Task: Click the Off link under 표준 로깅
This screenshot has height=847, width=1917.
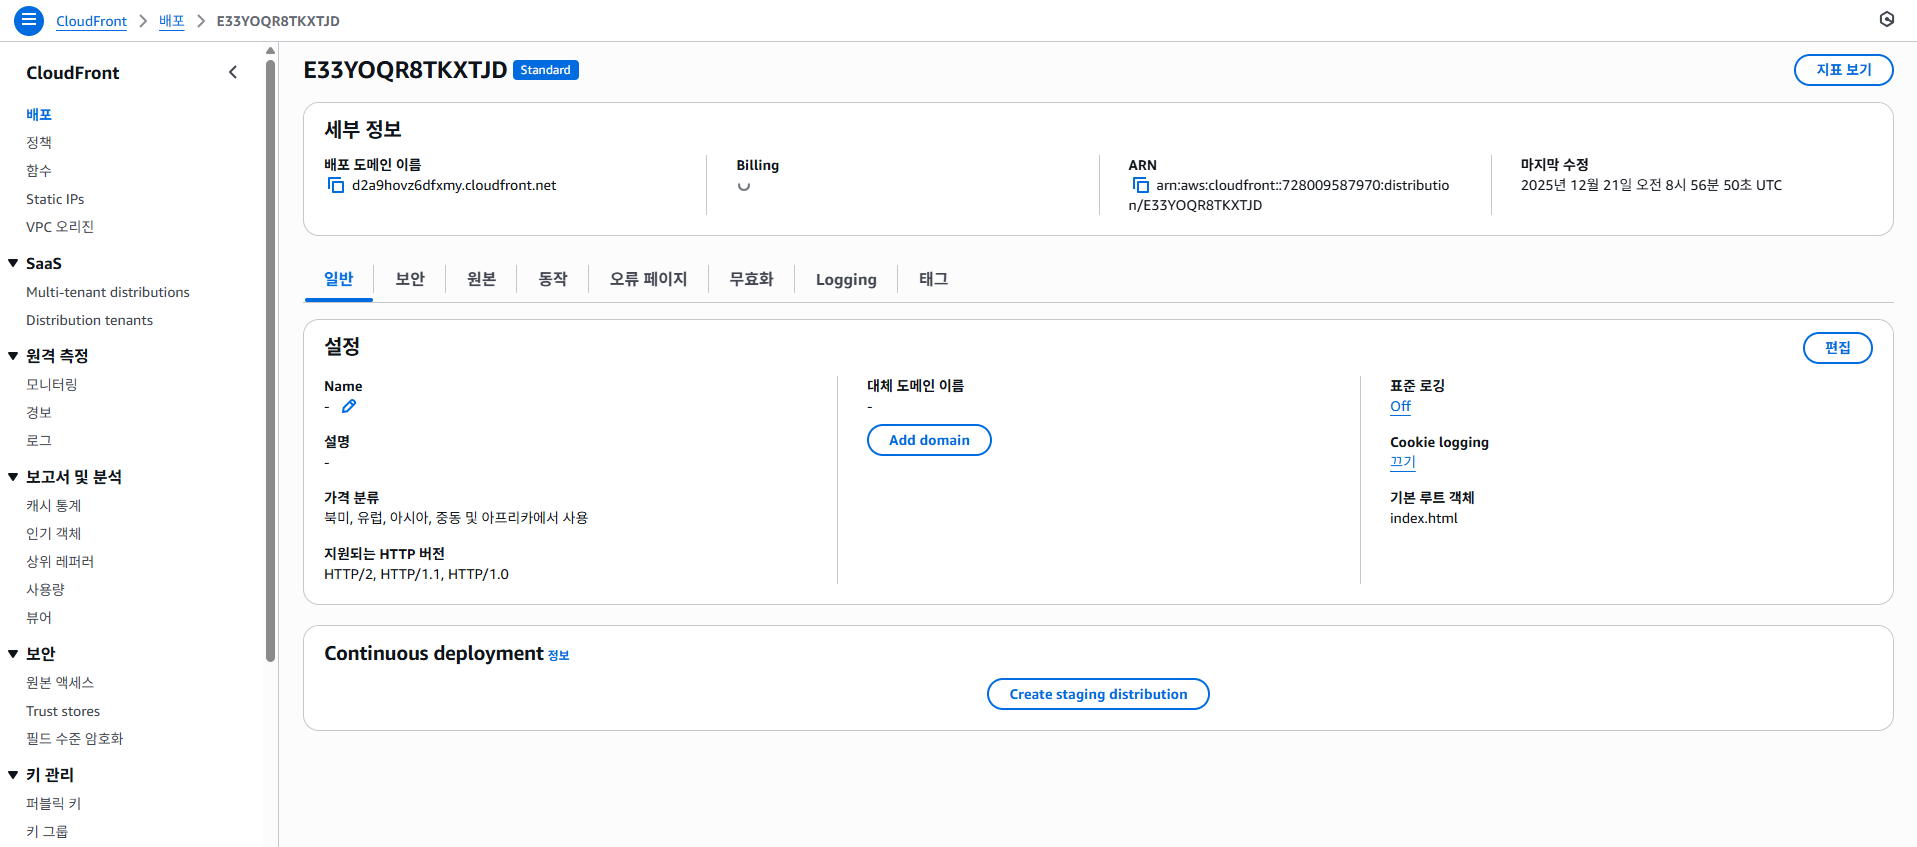Action: coord(1400,407)
